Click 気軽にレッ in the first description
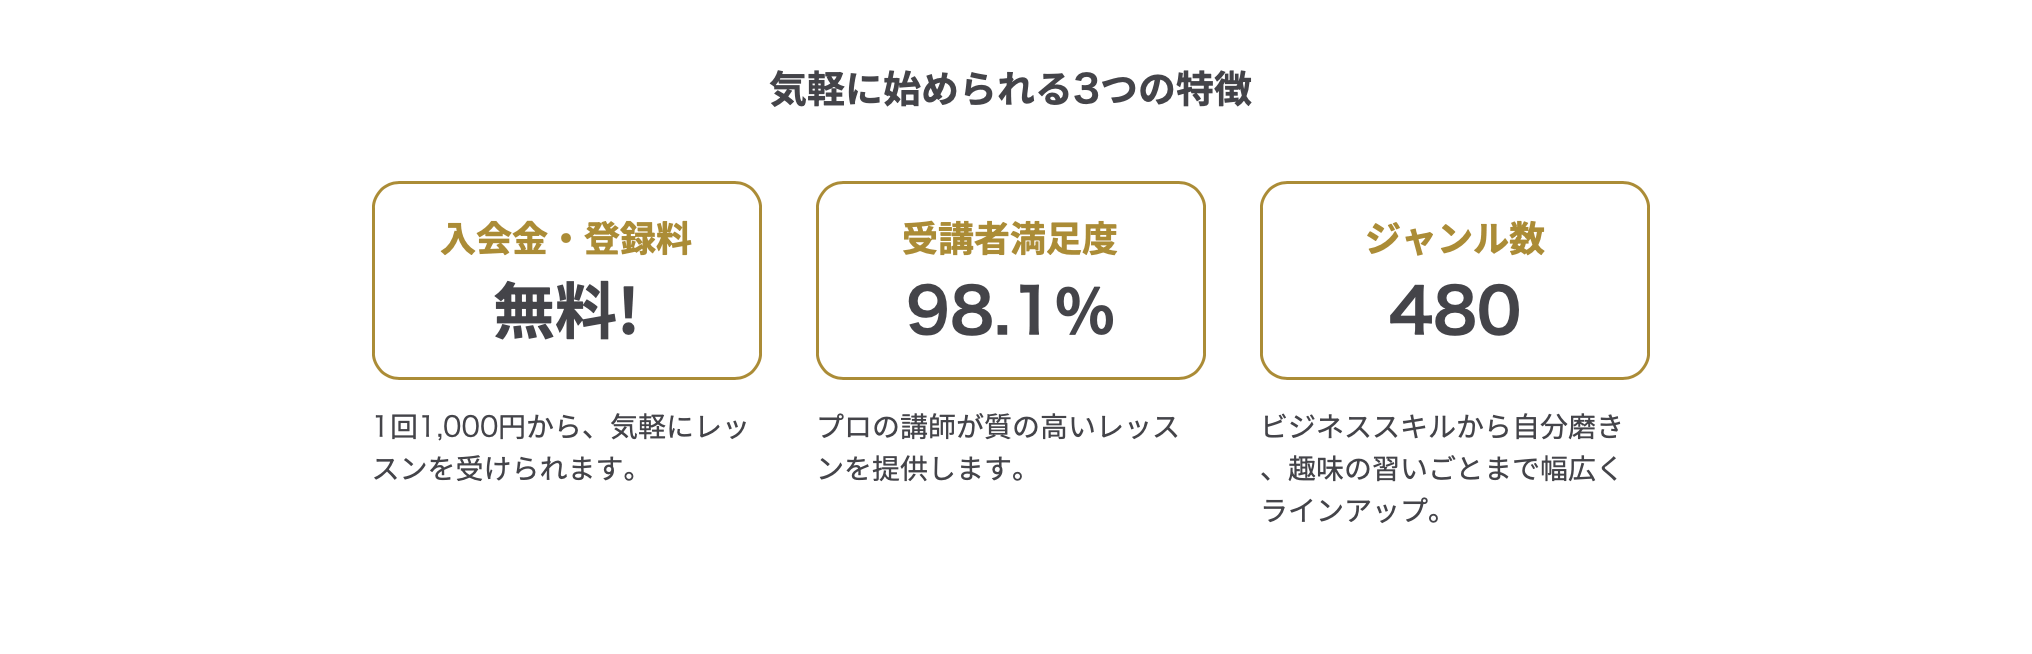Screen dimensions: 2032x654 [679, 427]
